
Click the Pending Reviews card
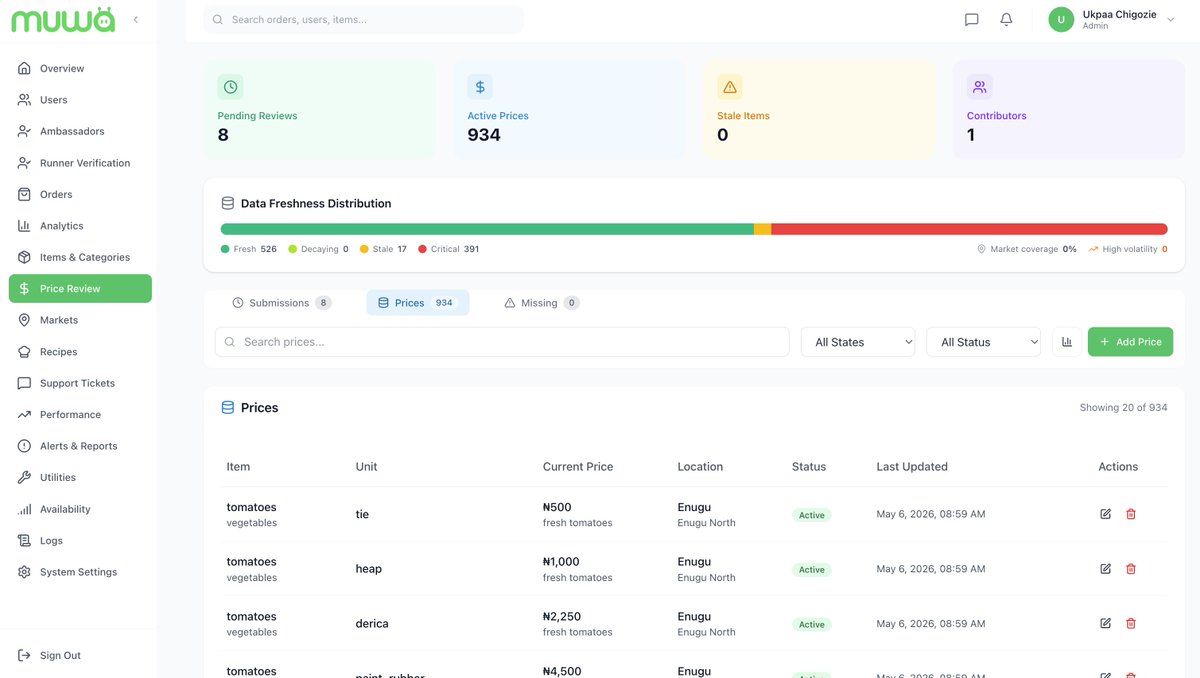click(x=319, y=110)
